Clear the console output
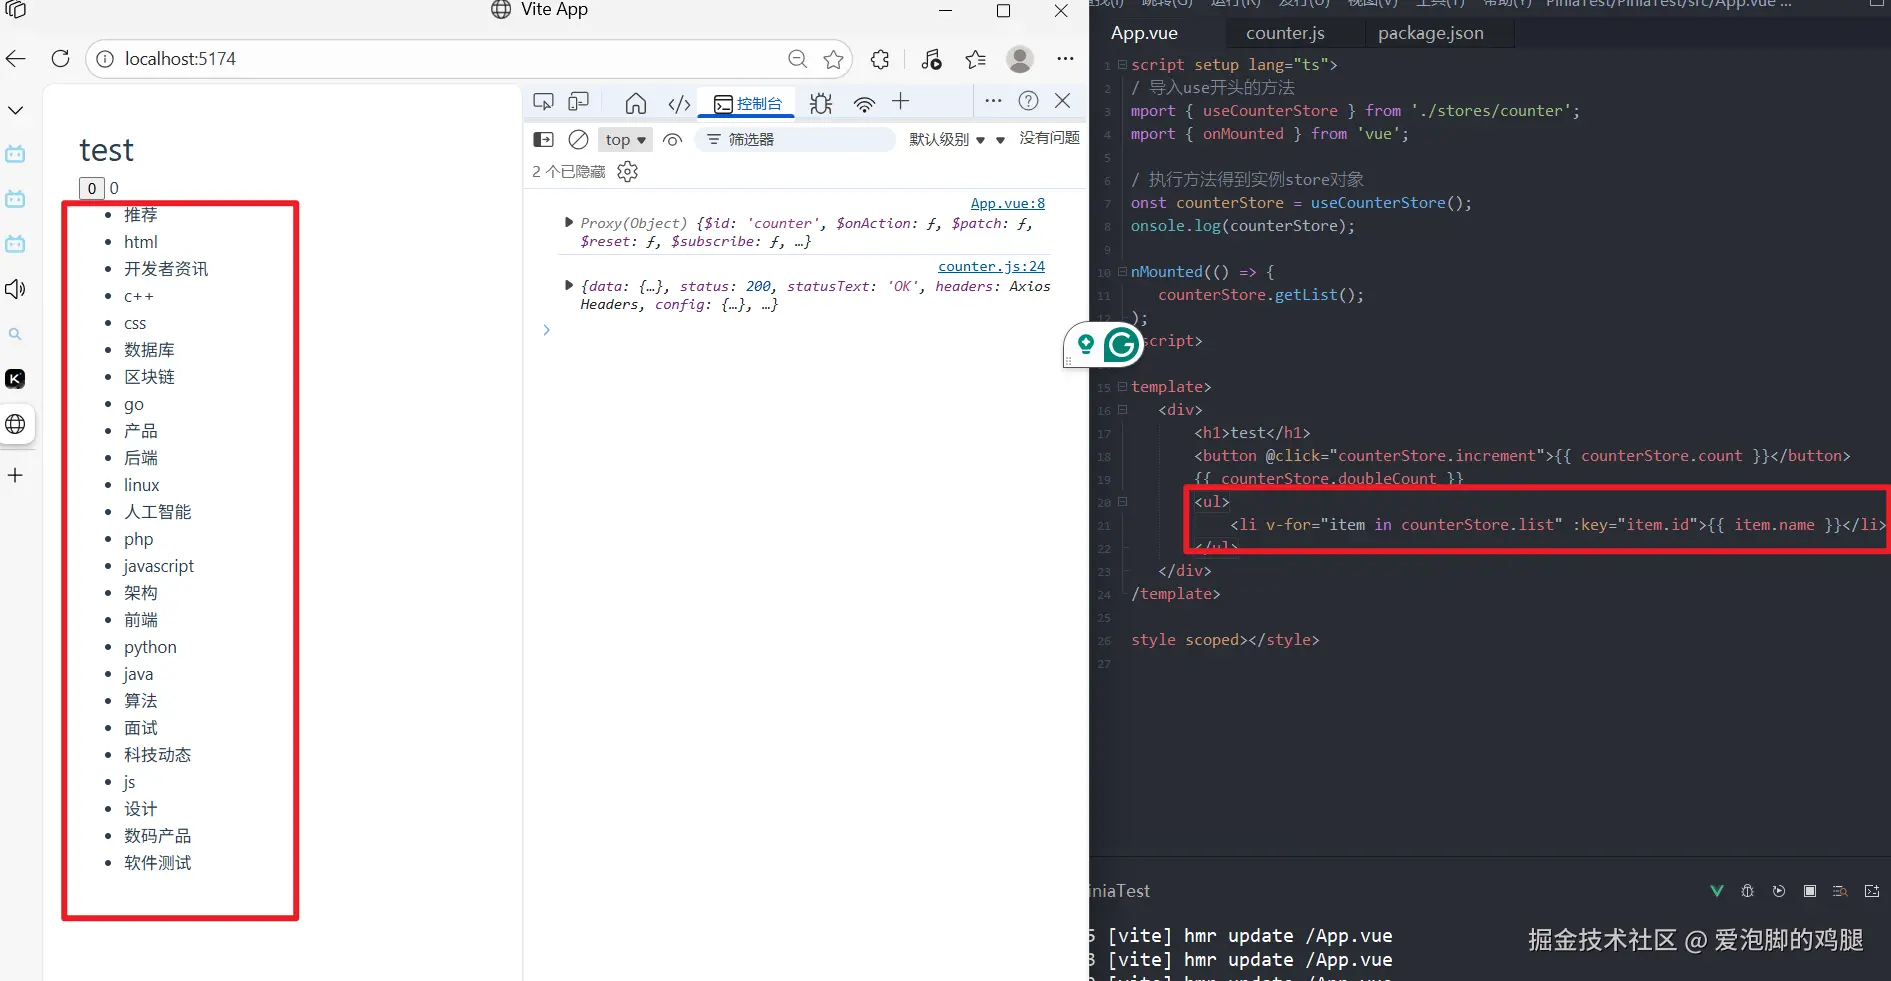 click(578, 140)
